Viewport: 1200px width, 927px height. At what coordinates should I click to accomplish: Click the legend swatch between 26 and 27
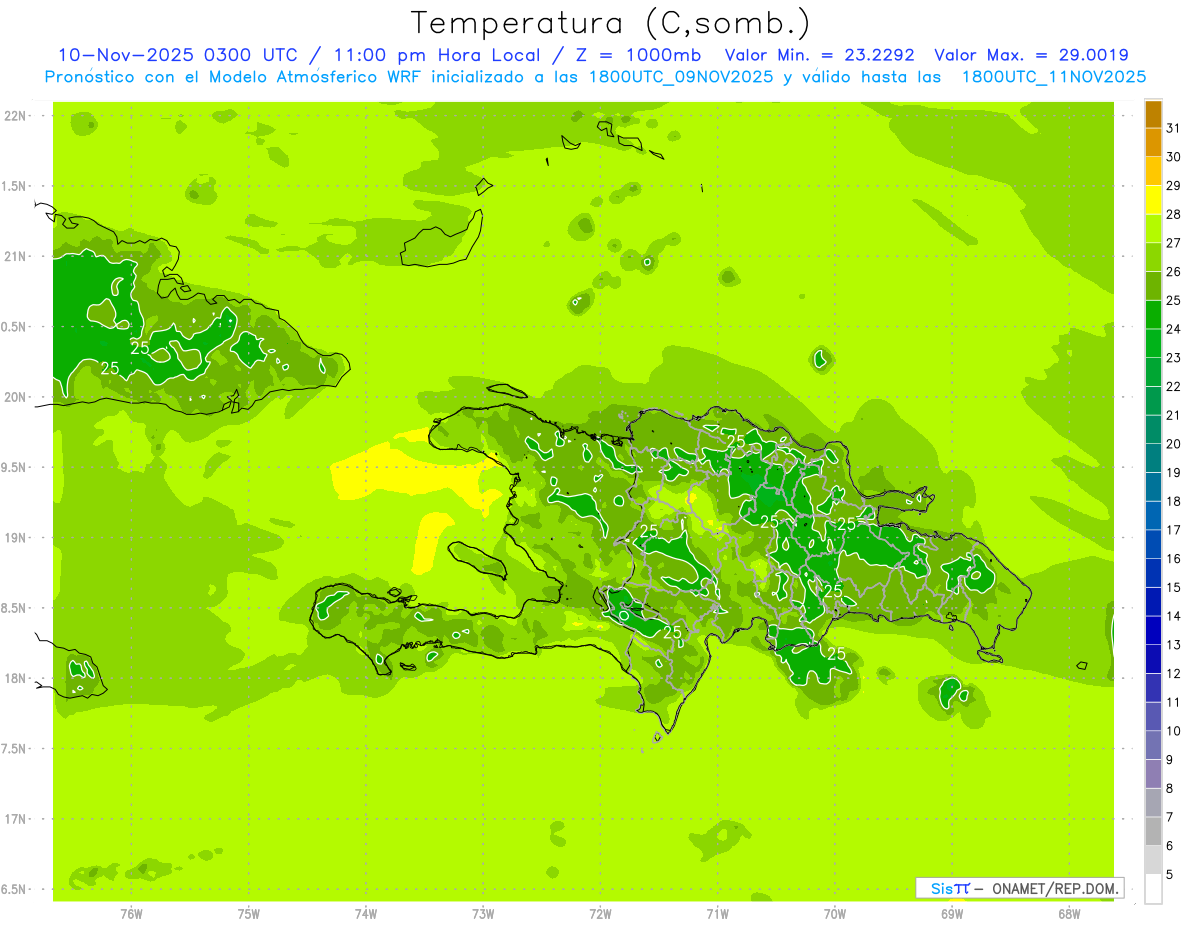(1153, 258)
